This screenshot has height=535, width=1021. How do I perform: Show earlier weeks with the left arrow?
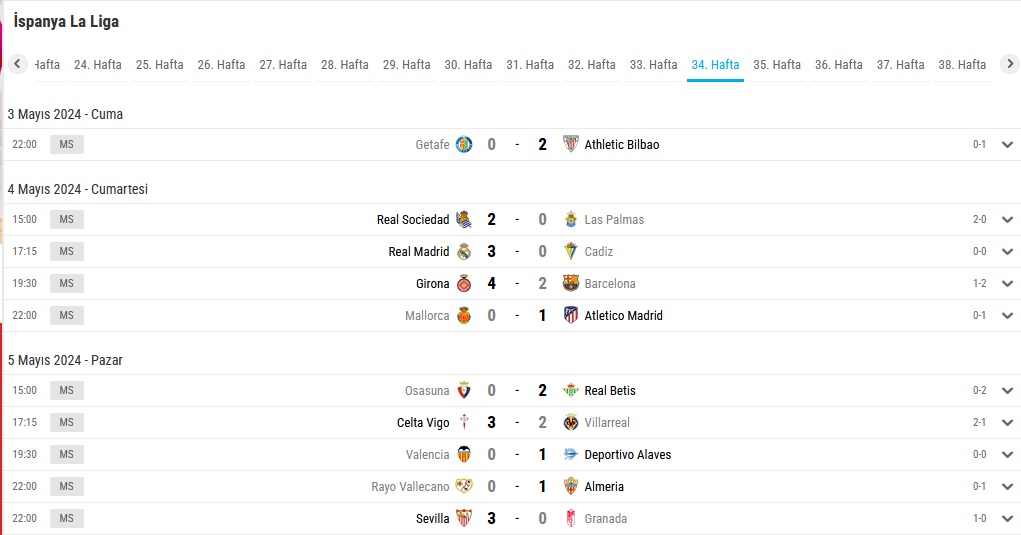(18, 64)
